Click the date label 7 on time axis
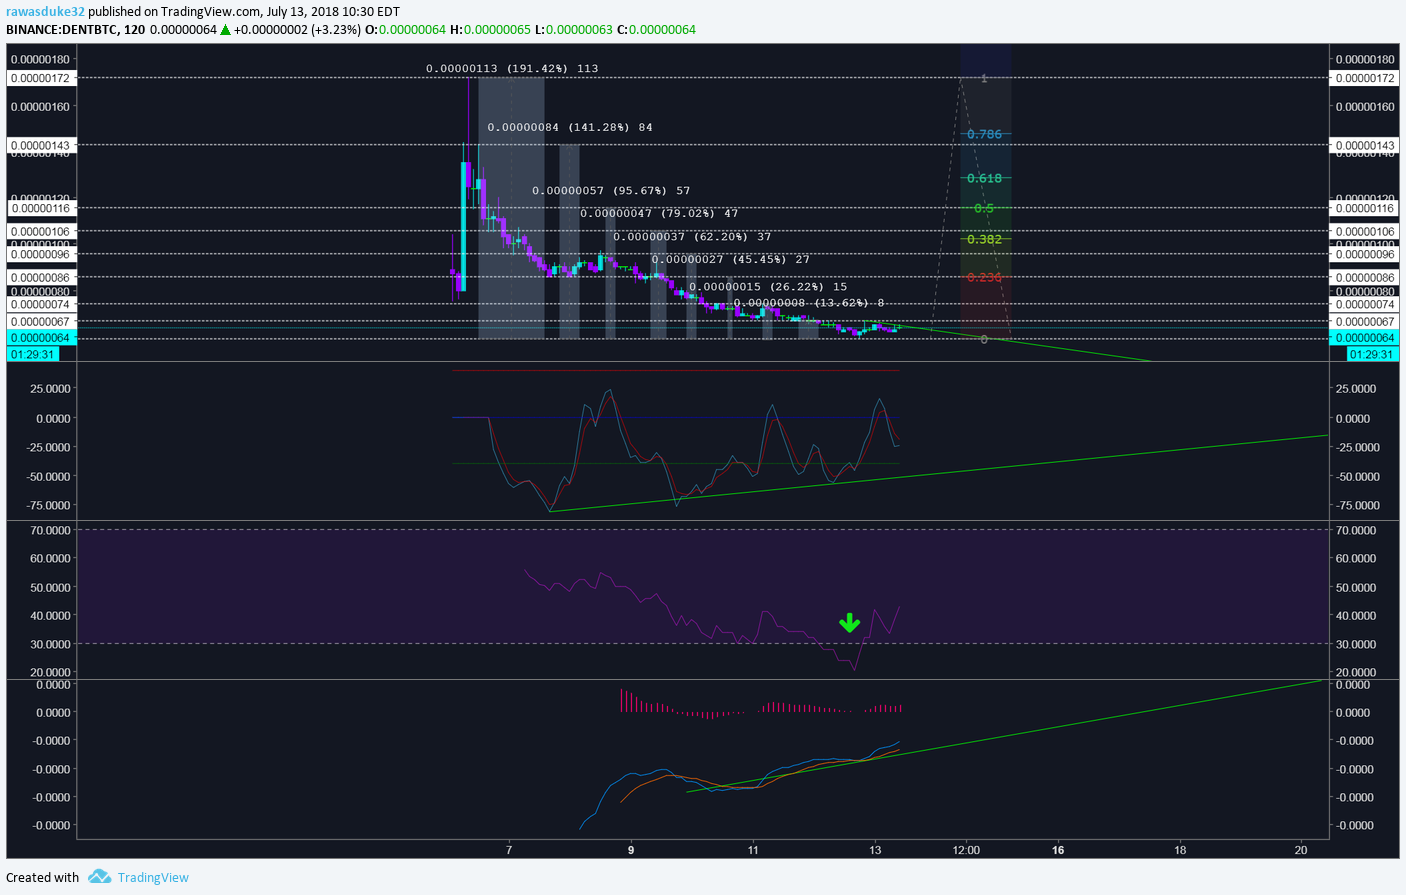 point(509,850)
